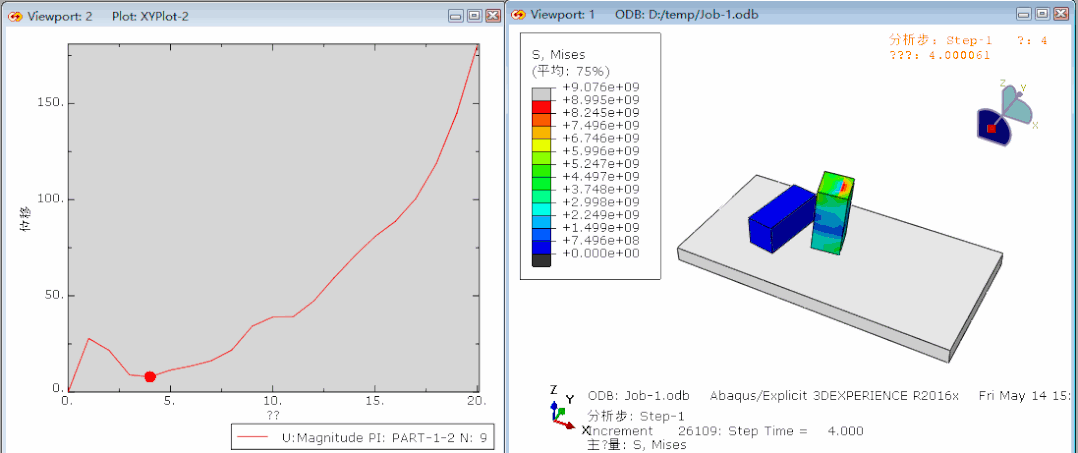The width and height of the screenshot is (1078, 453).
Task: Minimize the Viewport 2 XYPlot window
Action: 455,16
